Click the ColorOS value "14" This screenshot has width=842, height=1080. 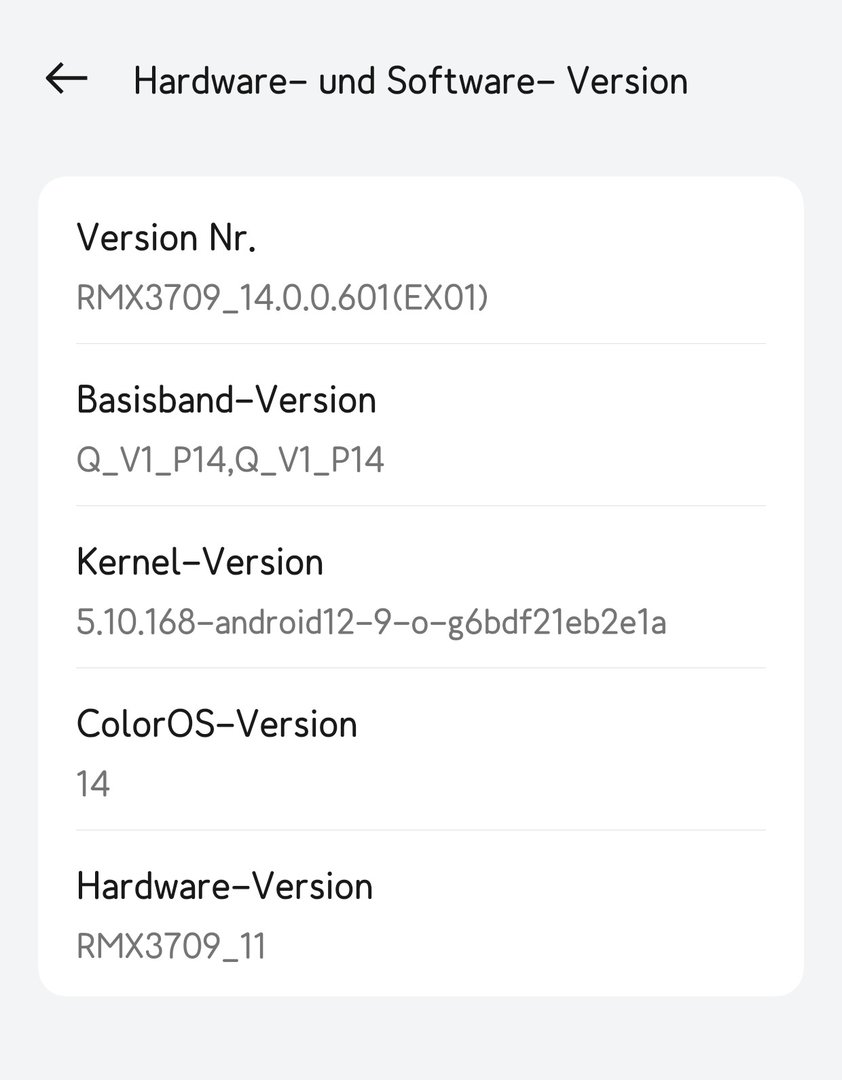93,784
